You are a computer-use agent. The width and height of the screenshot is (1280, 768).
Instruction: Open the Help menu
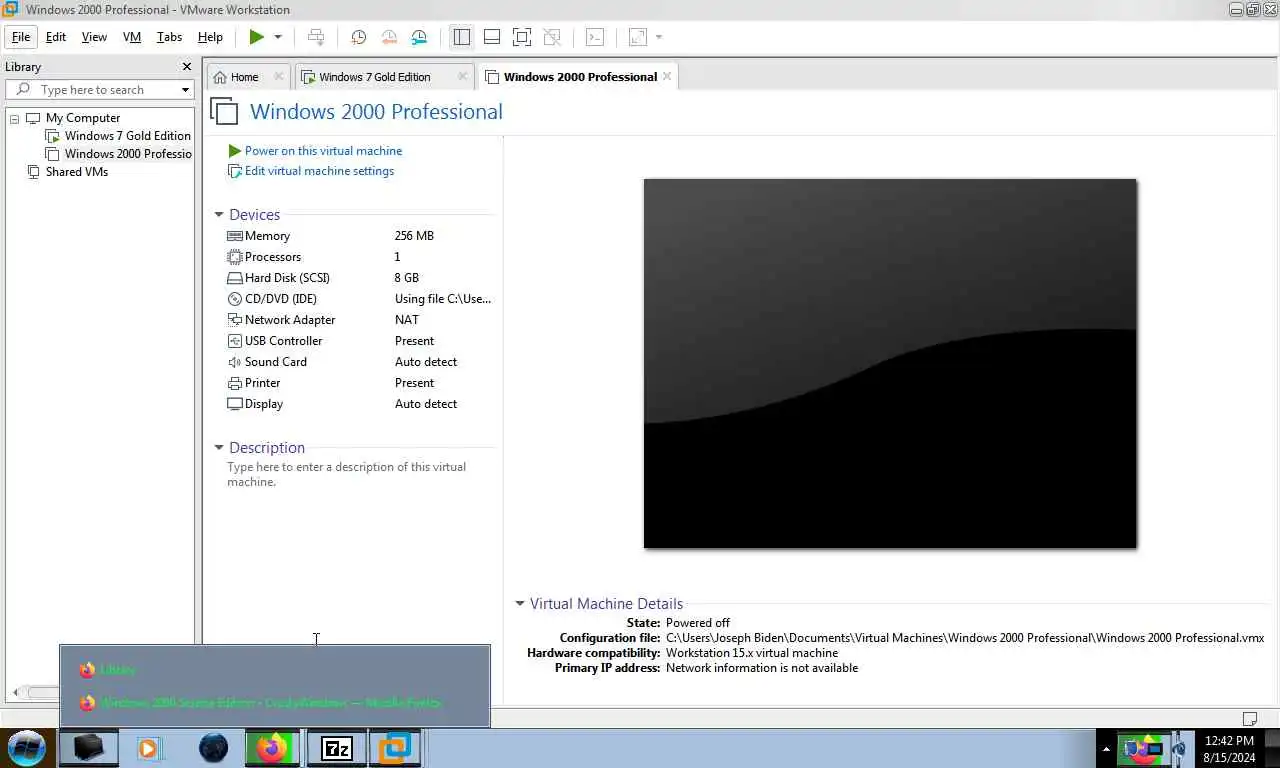pos(210,37)
